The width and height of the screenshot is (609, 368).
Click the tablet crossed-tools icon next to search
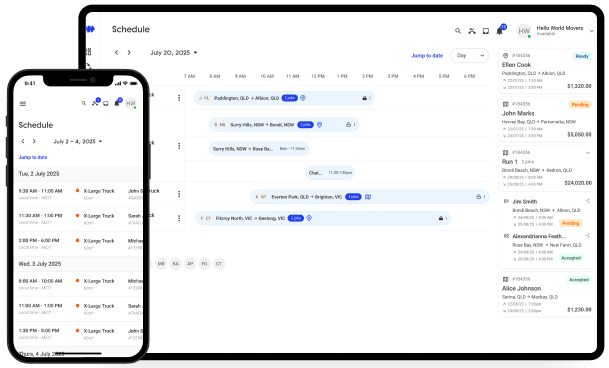[472, 31]
